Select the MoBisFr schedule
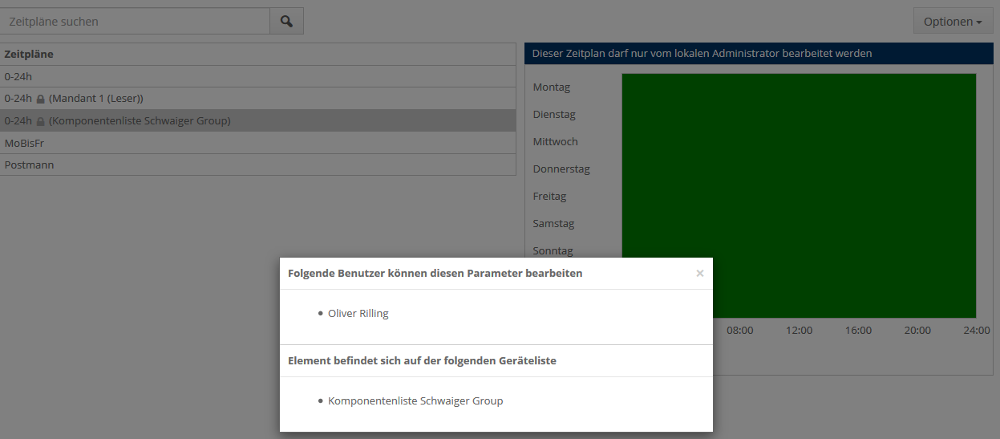This screenshot has height=439, width=1000. (24, 143)
